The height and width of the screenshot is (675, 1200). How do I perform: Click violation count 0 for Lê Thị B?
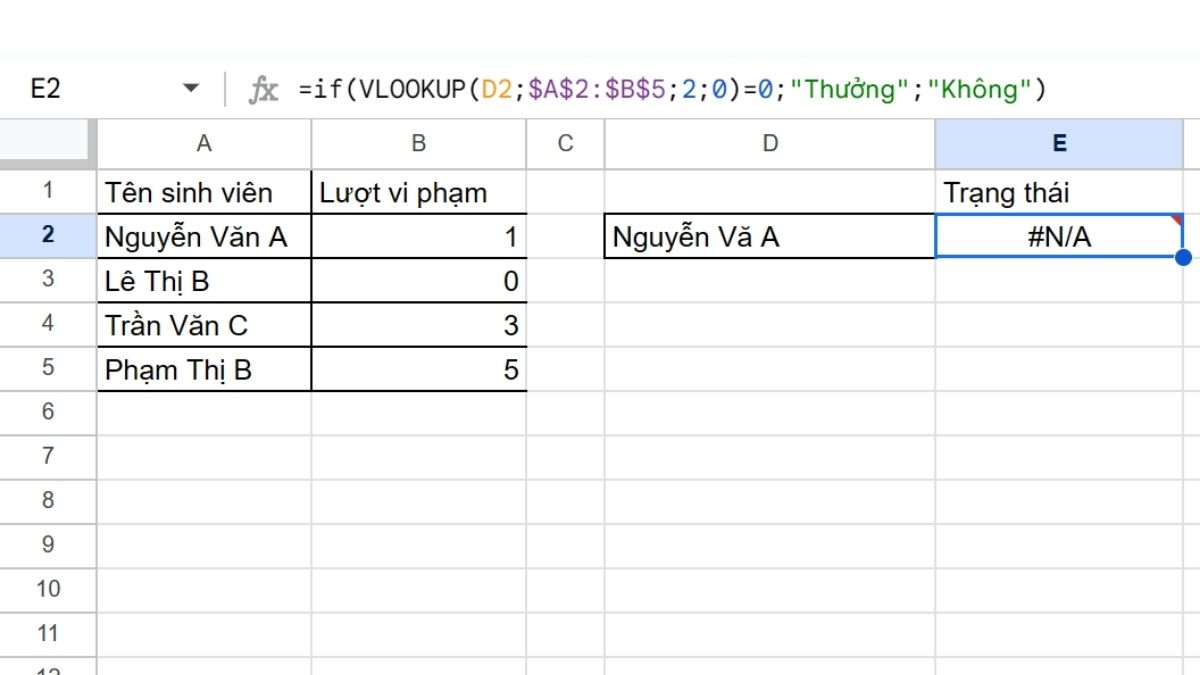[x=419, y=280]
